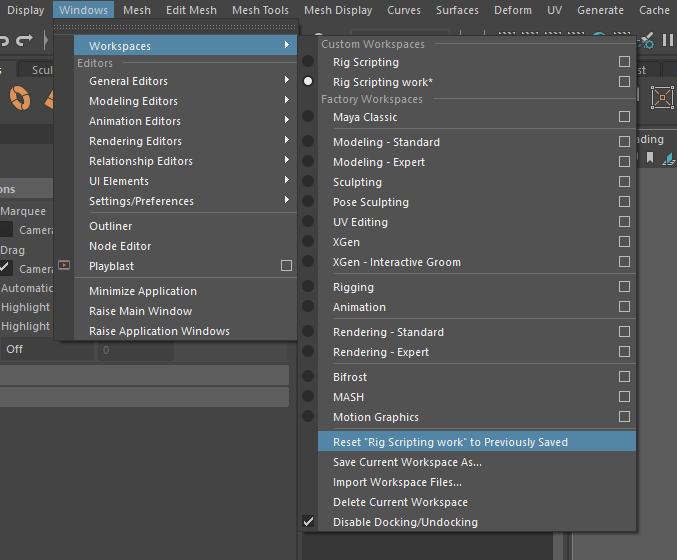The width and height of the screenshot is (677, 560).
Task: Open options box for UV Editing
Action: point(624,222)
